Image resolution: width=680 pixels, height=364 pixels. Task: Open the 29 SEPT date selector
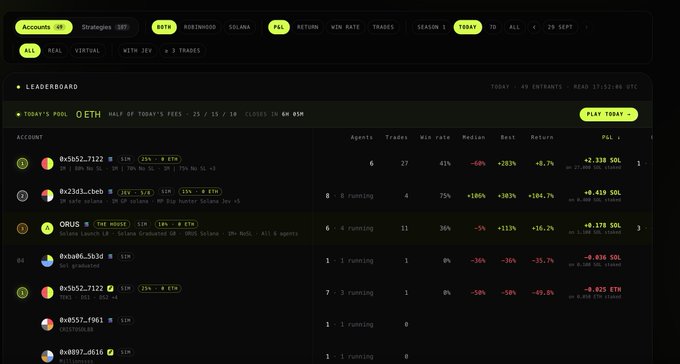pyautogui.click(x=560, y=27)
